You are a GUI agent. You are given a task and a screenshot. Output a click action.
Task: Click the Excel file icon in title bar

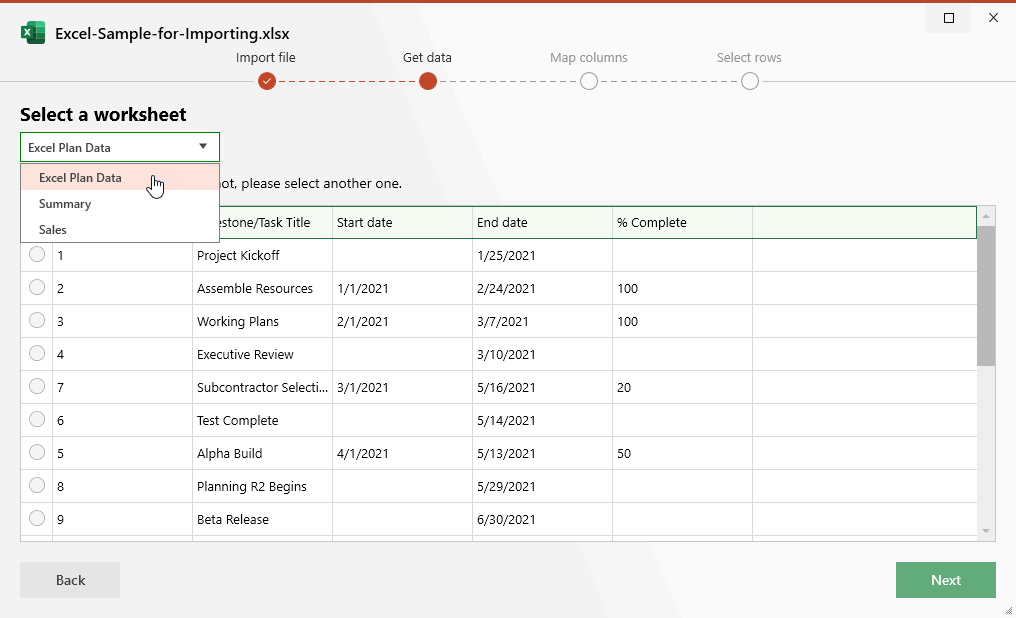coord(32,32)
